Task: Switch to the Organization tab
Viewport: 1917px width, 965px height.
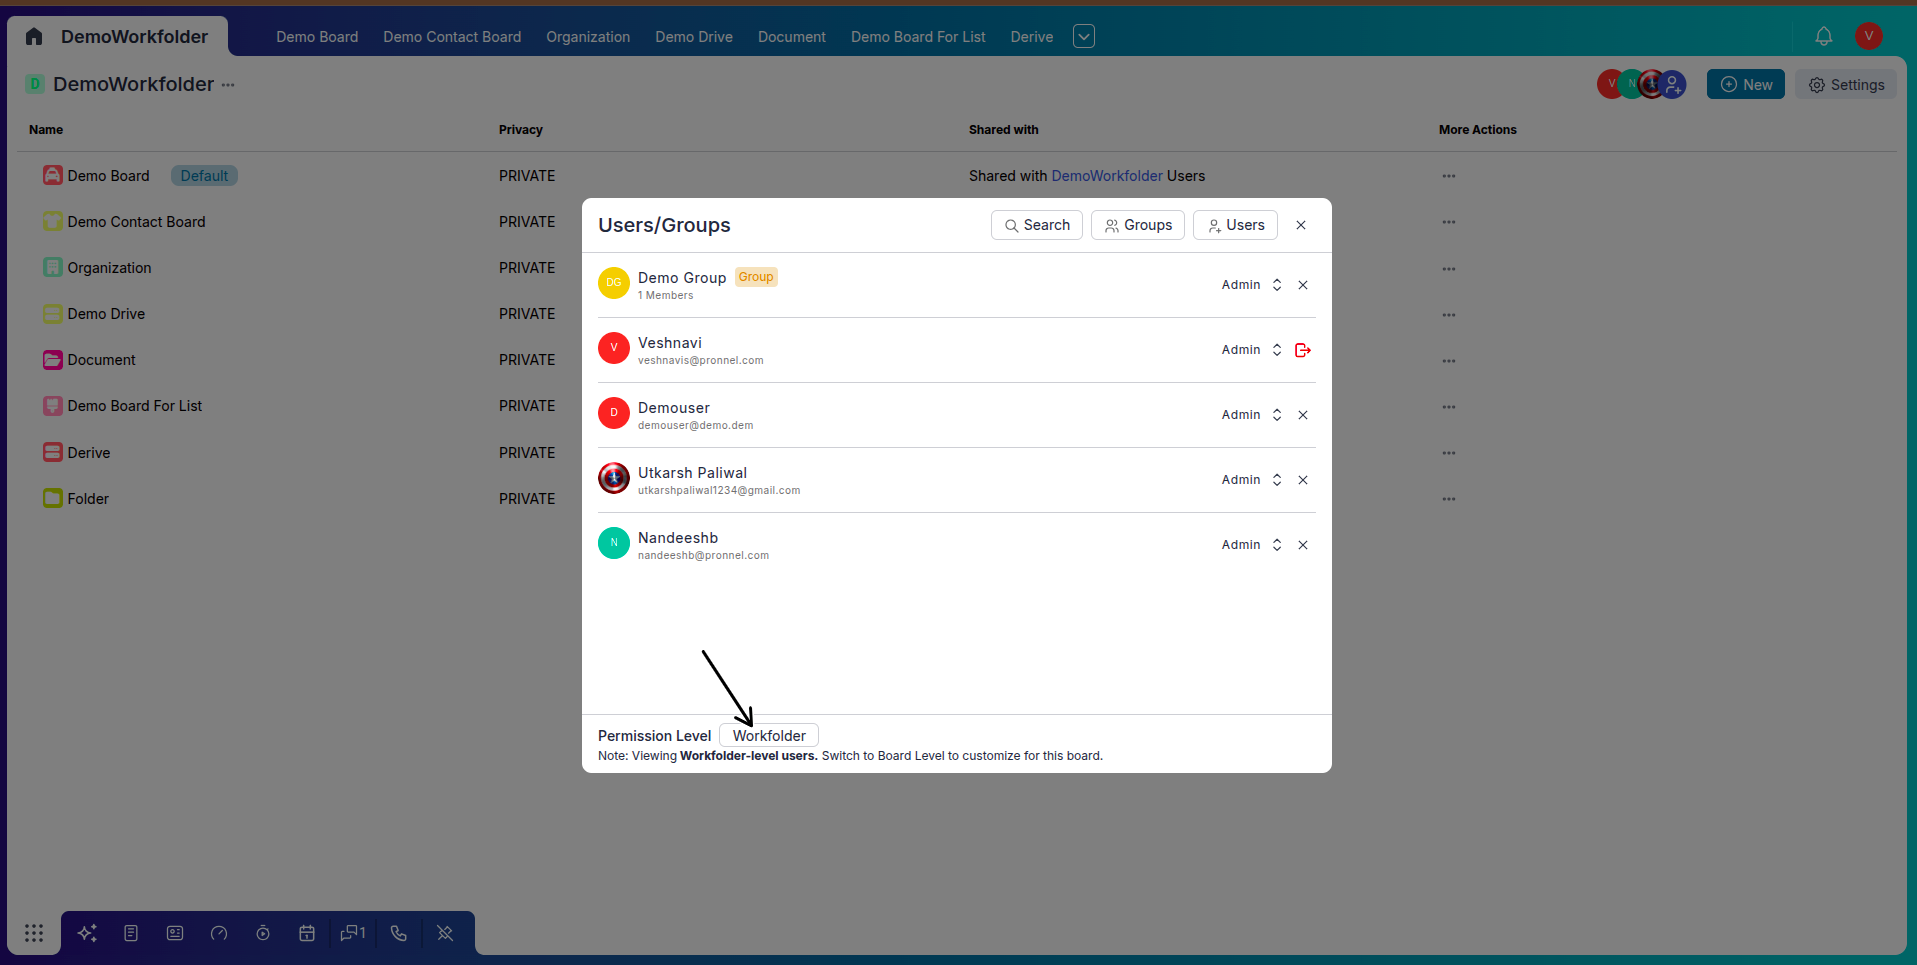Action: click(x=588, y=37)
